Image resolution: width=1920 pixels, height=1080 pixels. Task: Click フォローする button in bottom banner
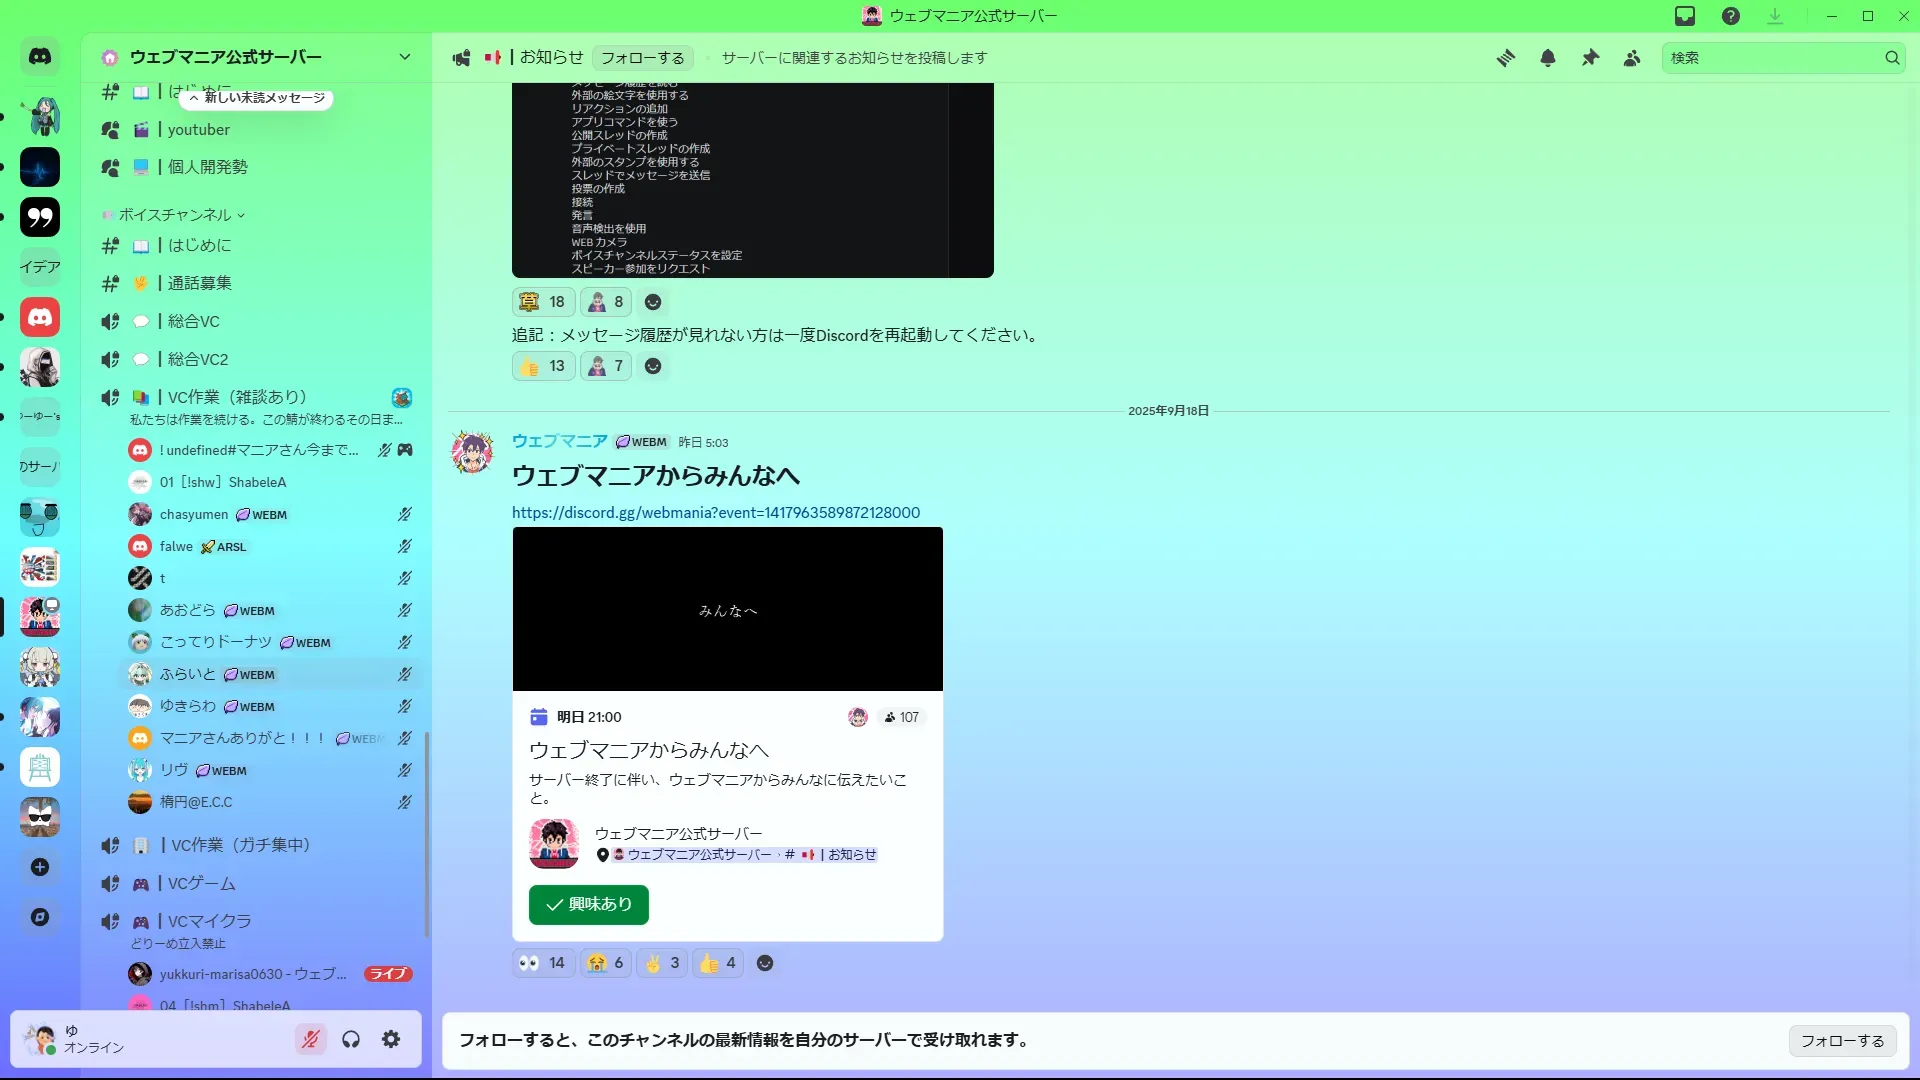(x=1842, y=1041)
